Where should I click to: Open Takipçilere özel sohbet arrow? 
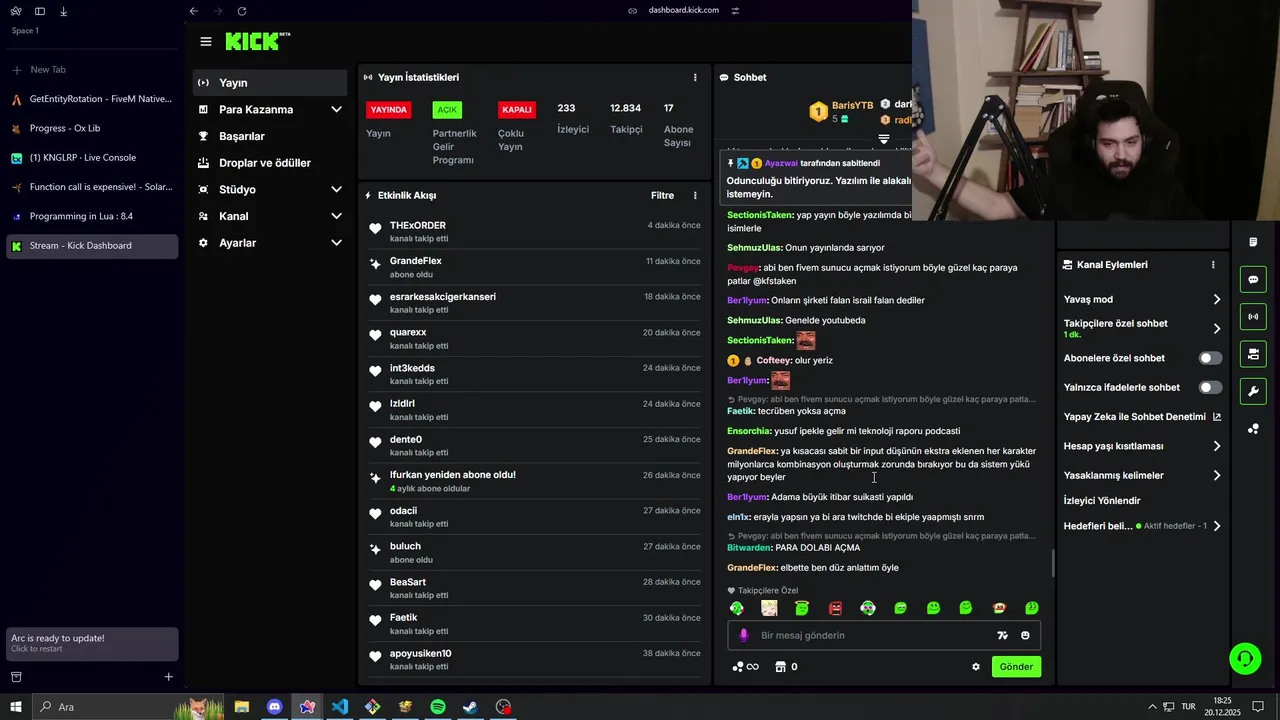coord(1216,328)
